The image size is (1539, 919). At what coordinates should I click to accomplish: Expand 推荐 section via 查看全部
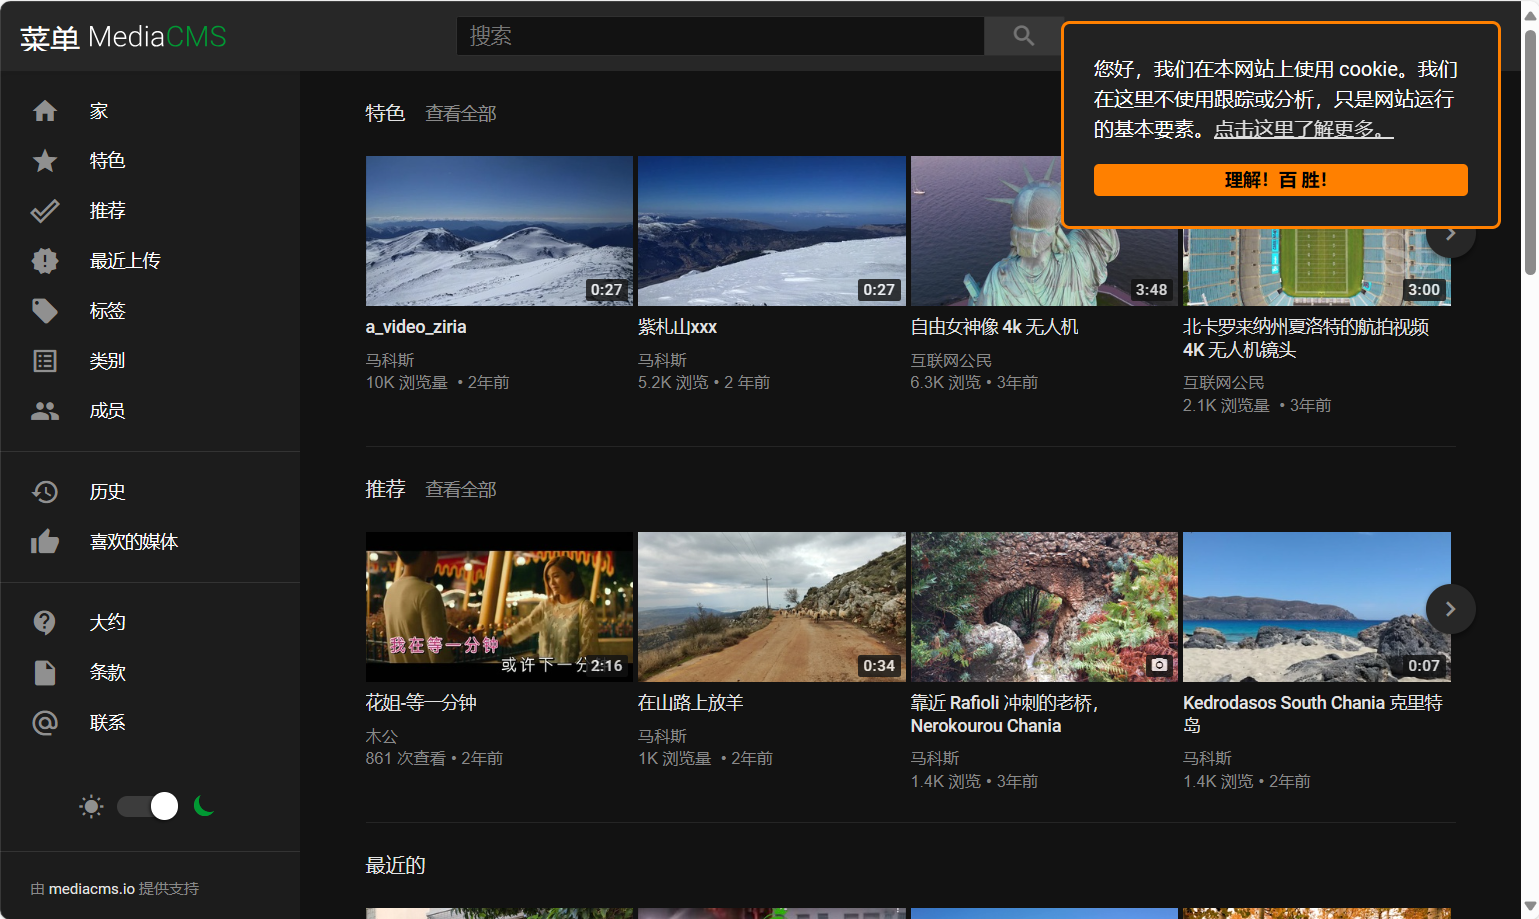460,490
